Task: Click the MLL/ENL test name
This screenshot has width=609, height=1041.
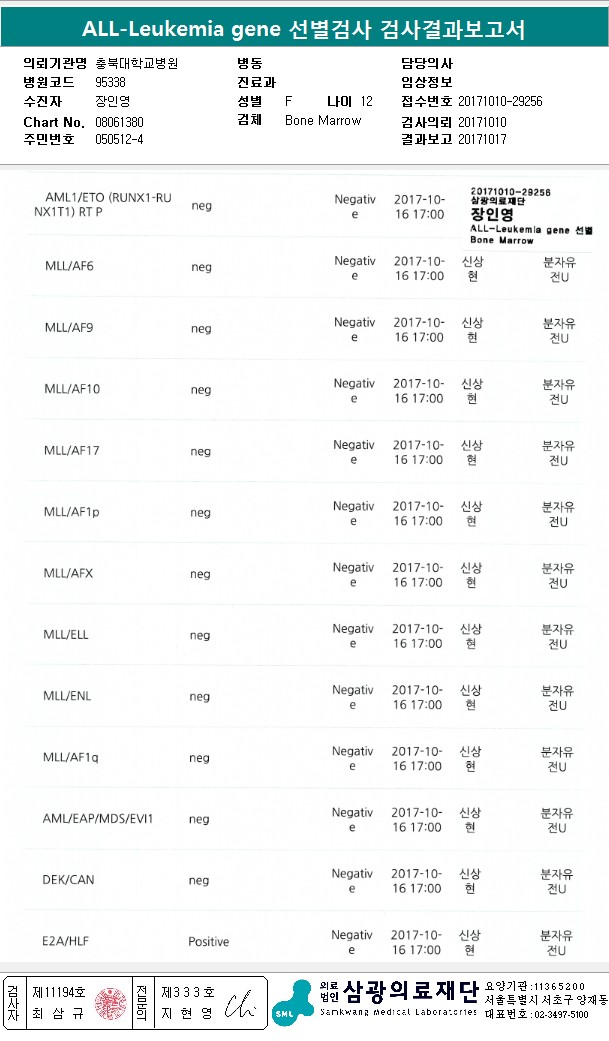Action: coord(71,696)
